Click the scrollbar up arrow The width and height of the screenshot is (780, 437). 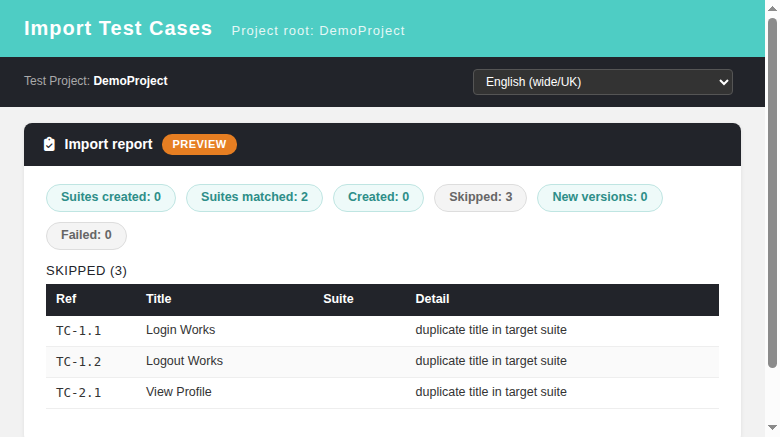[772, 8]
